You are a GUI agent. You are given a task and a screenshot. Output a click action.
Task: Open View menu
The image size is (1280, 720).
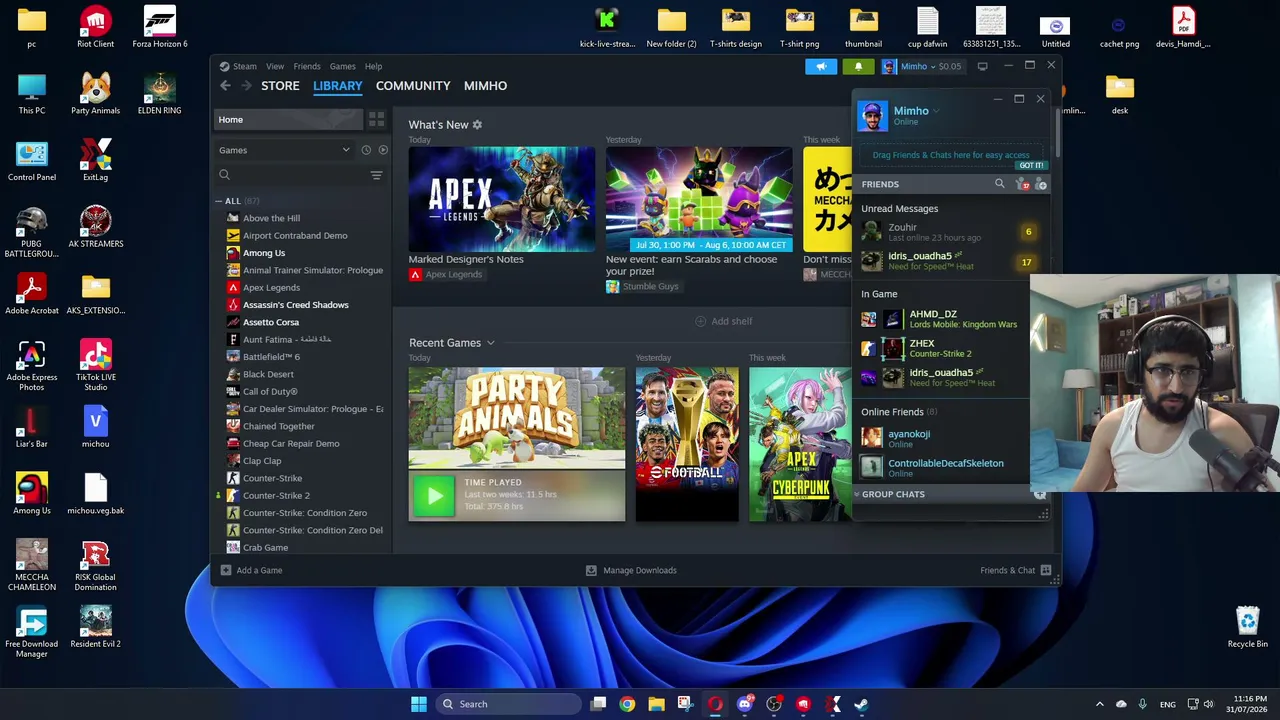pos(275,66)
